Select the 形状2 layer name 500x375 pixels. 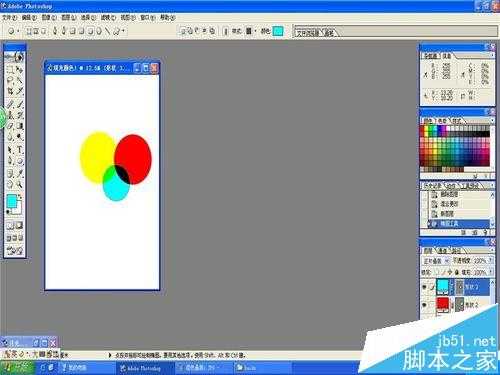(472, 305)
